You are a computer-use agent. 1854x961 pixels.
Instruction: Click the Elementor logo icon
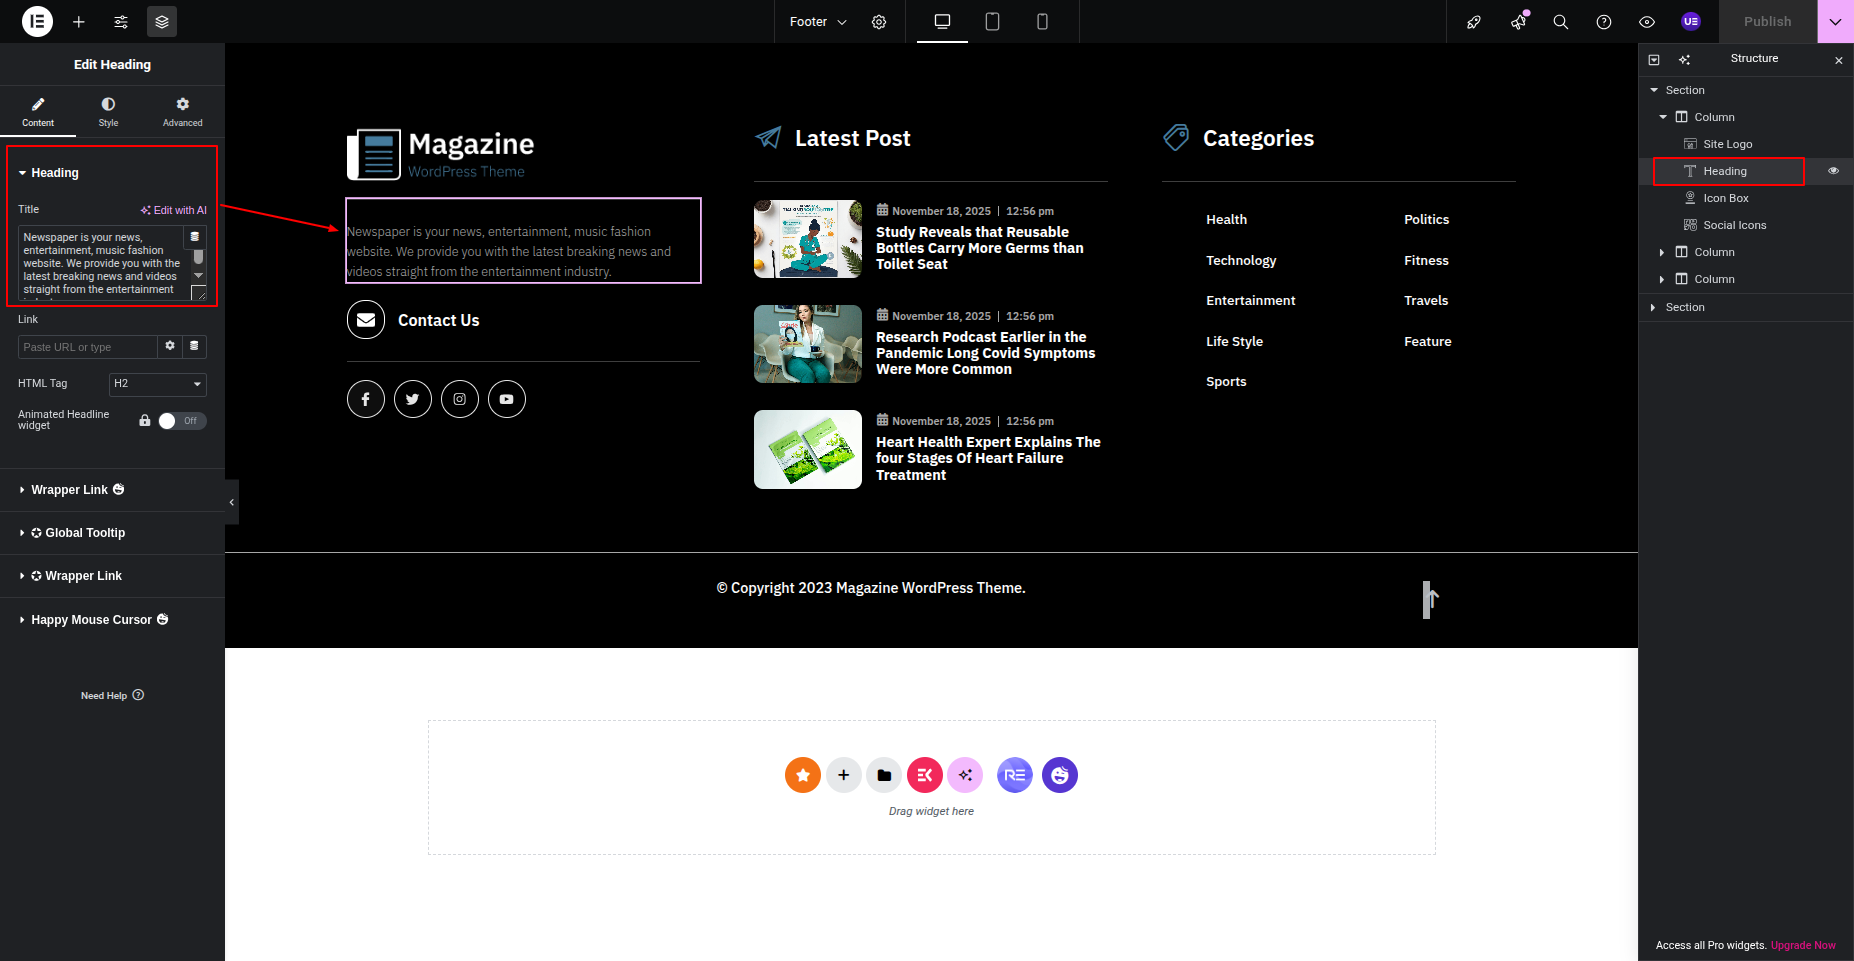pyautogui.click(x=37, y=21)
